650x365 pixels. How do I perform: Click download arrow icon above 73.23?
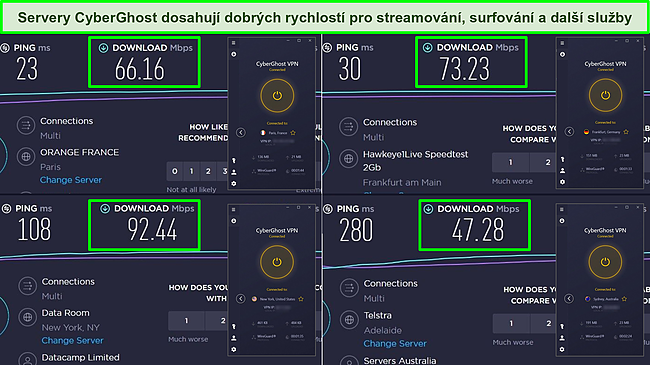(427, 48)
